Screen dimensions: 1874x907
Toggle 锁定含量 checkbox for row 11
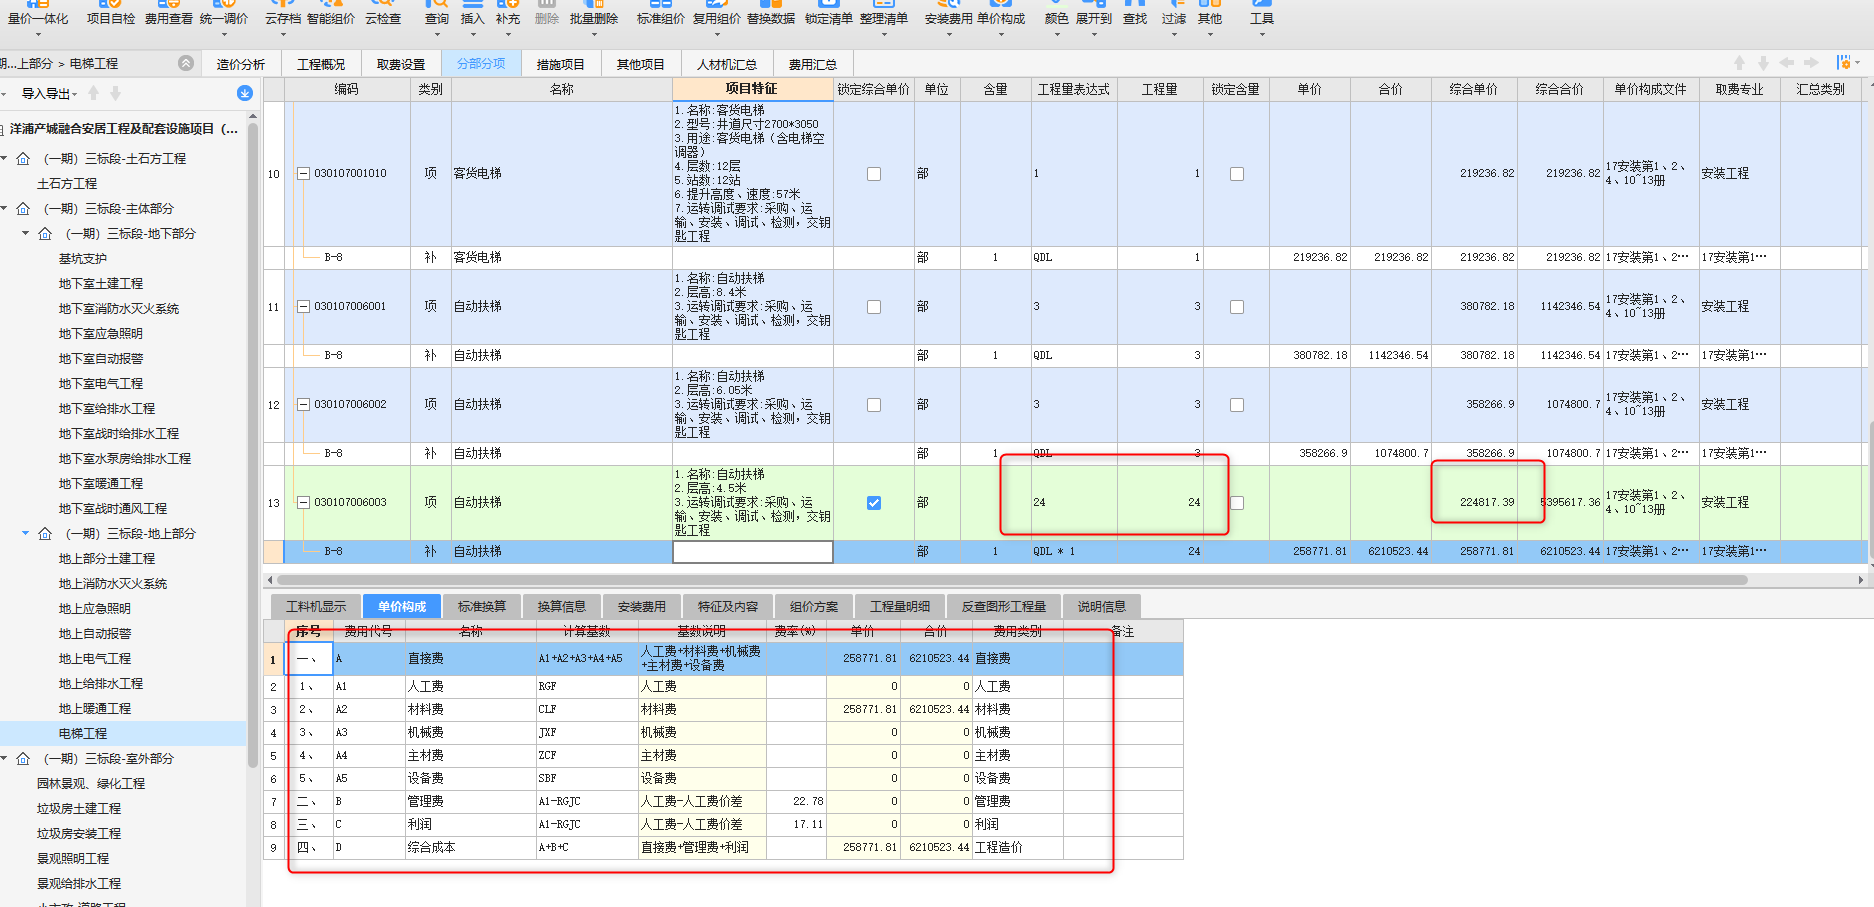1237,307
